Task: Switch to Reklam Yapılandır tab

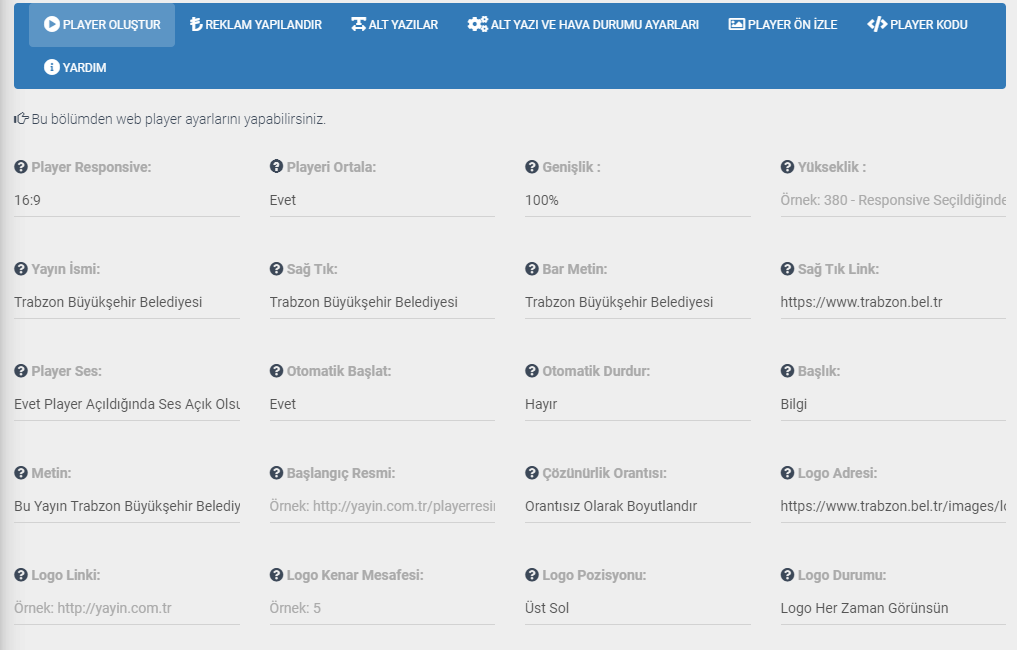Action: click(256, 25)
